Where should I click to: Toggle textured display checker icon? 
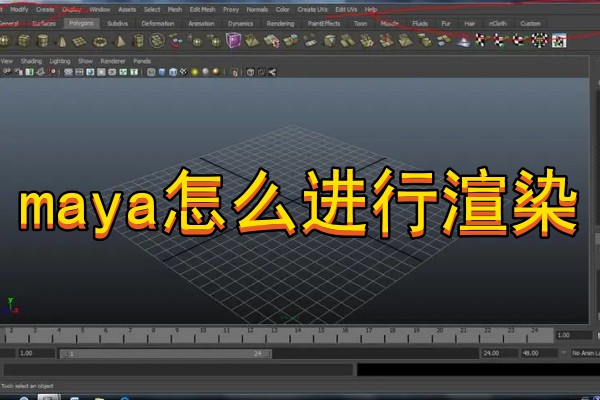(184, 72)
